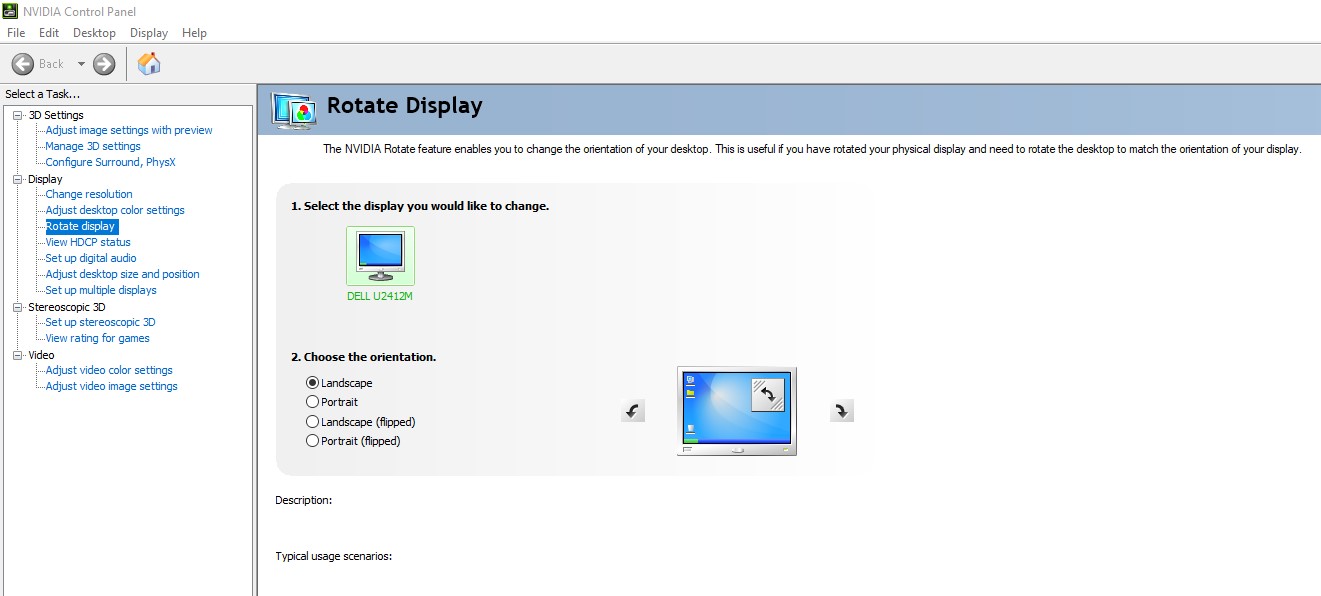Click the Forward arrow button
The height and width of the screenshot is (596, 1321).
point(104,64)
